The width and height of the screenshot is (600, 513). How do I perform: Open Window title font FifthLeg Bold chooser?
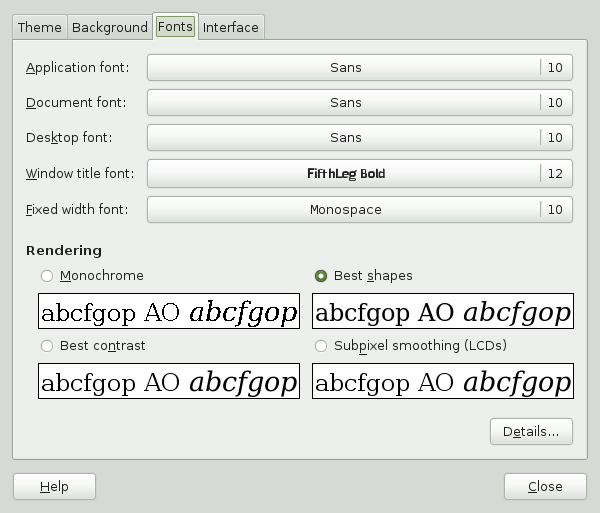pos(360,173)
